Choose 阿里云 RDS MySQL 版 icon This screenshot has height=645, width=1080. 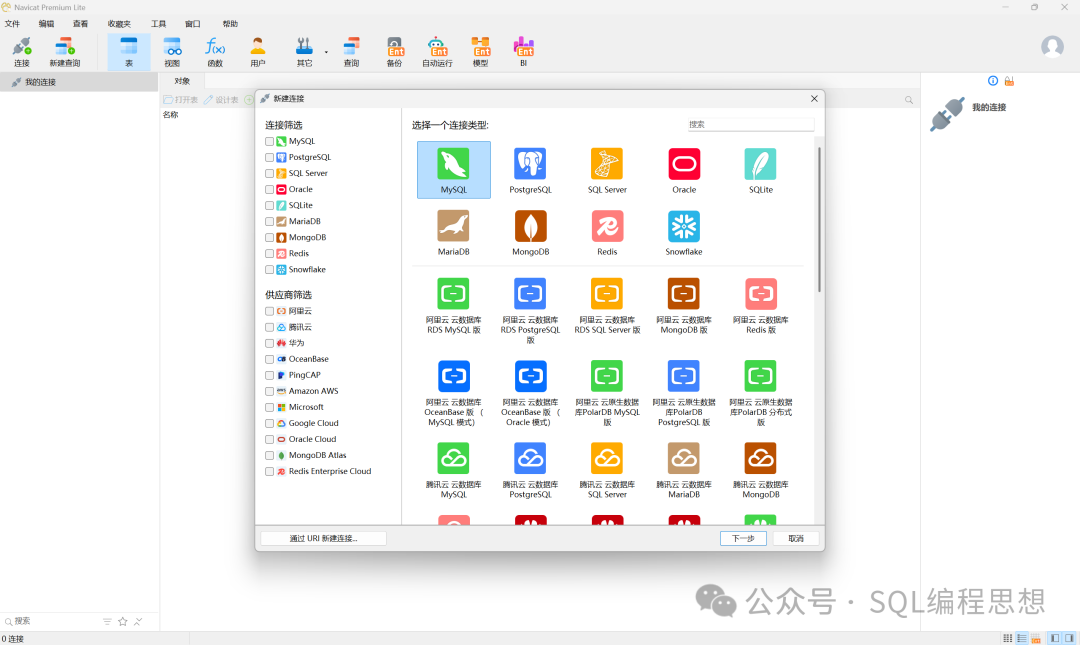453,295
